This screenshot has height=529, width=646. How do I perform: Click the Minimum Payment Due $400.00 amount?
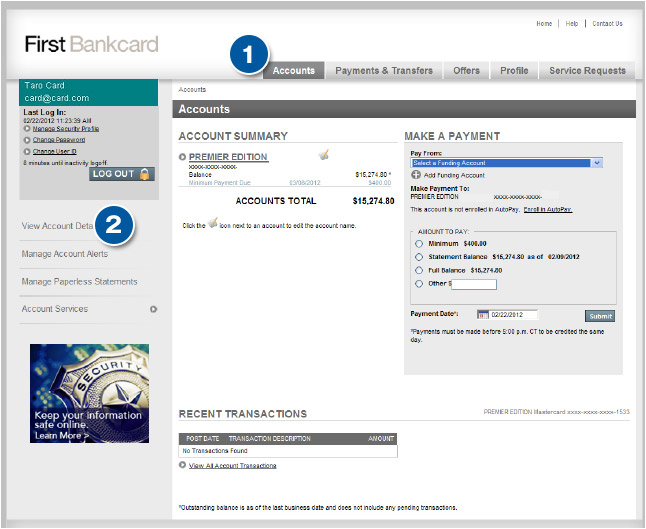[x=379, y=183]
